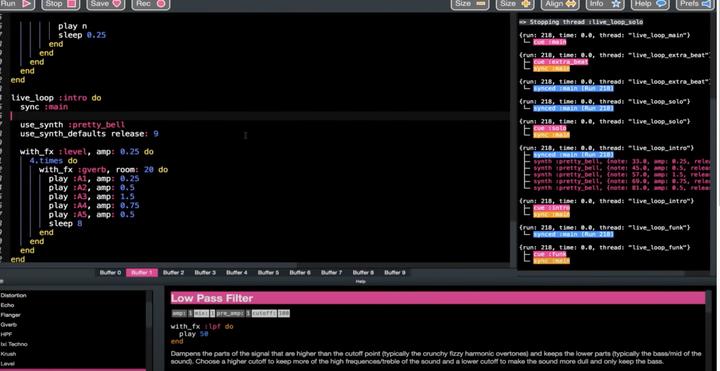
Task: Save the buffer with the Save button
Action: 105,4
